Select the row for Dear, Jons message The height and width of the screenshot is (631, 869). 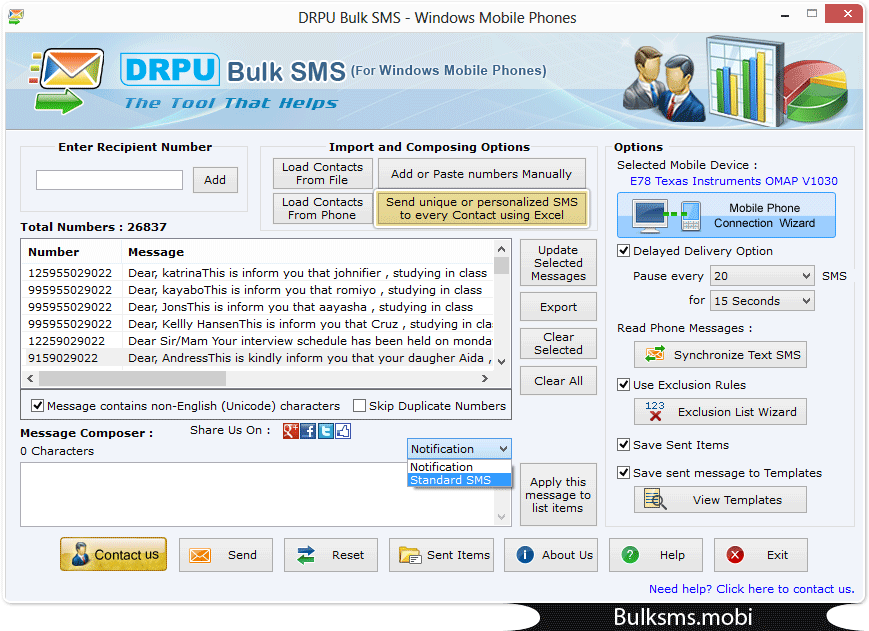pyautogui.click(x=259, y=307)
